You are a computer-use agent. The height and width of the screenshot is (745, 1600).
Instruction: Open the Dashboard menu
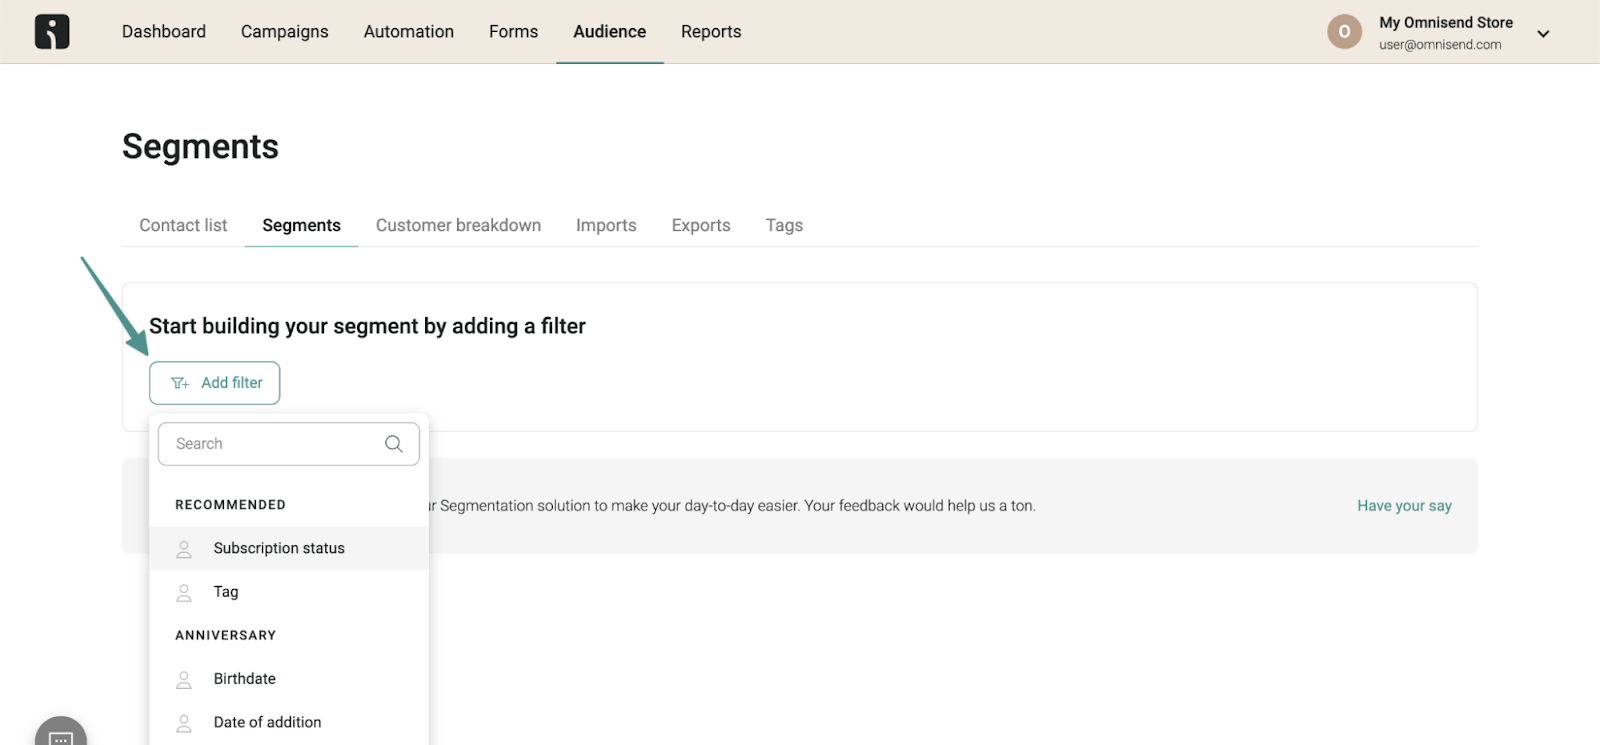point(164,32)
